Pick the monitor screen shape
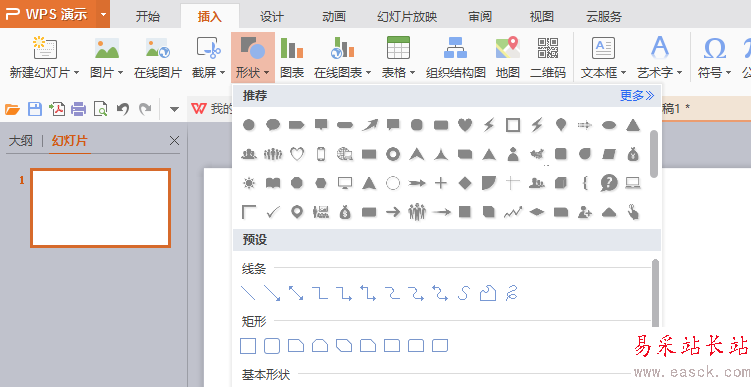 [x=345, y=183]
